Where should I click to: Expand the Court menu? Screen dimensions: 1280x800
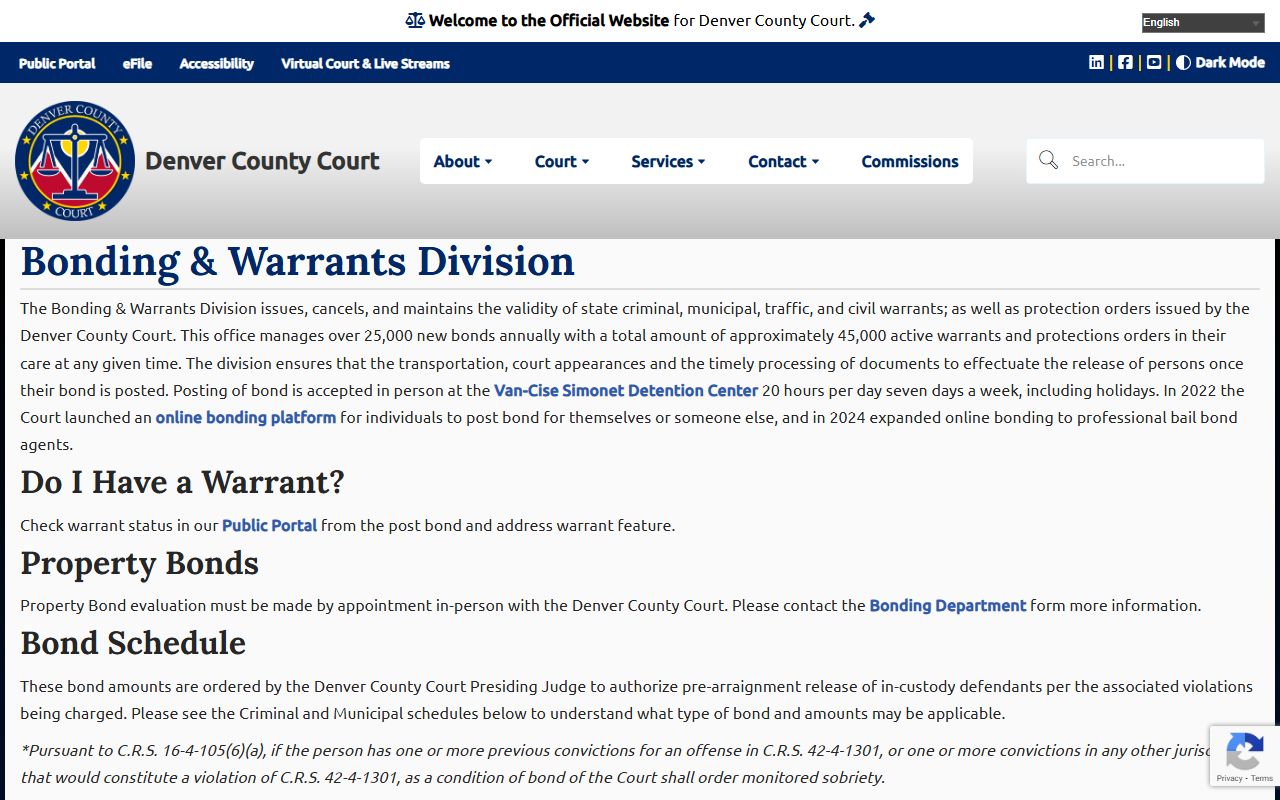pyautogui.click(x=562, y=161)
